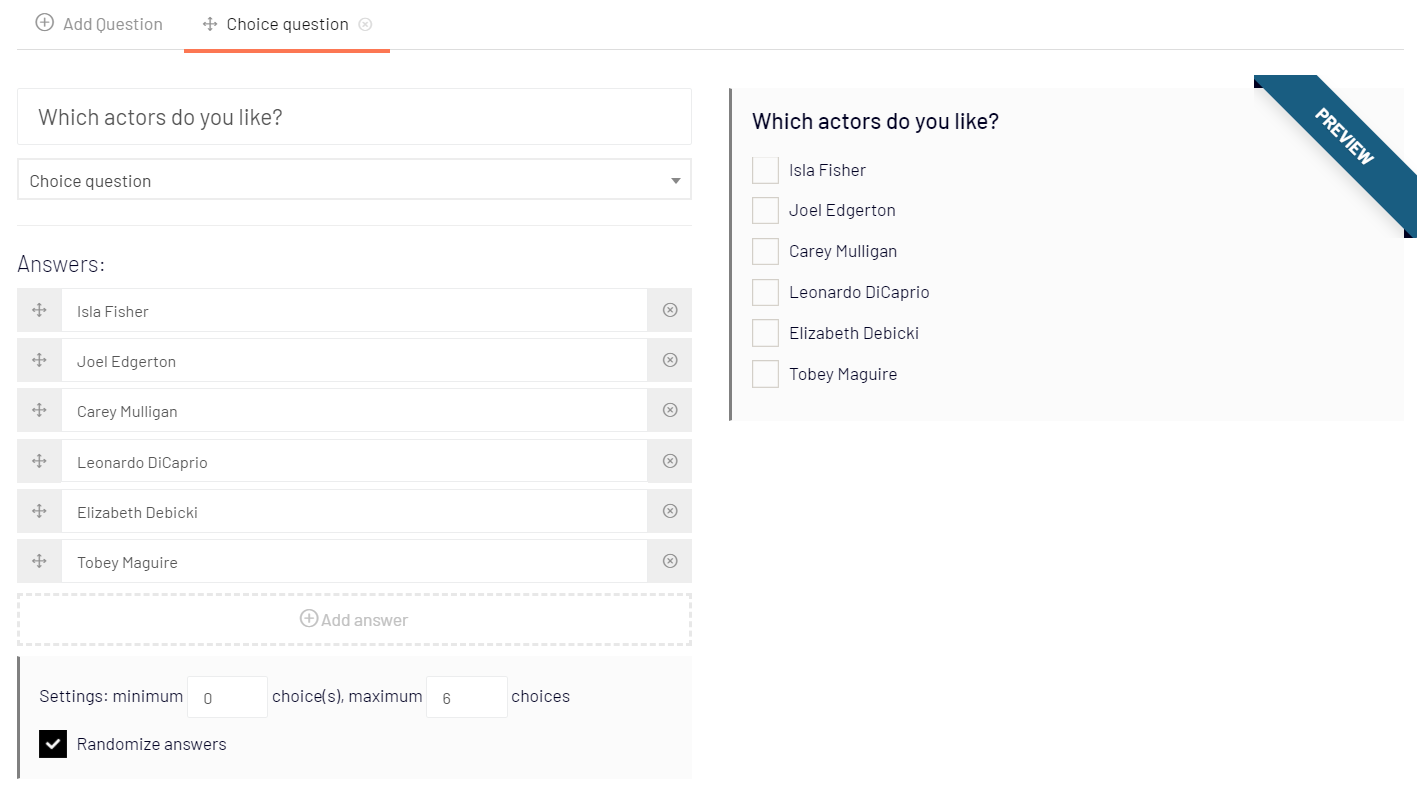1422x792 pixels.
Task: Check Carey Mulligan in the preview
Action: point(765,251)
